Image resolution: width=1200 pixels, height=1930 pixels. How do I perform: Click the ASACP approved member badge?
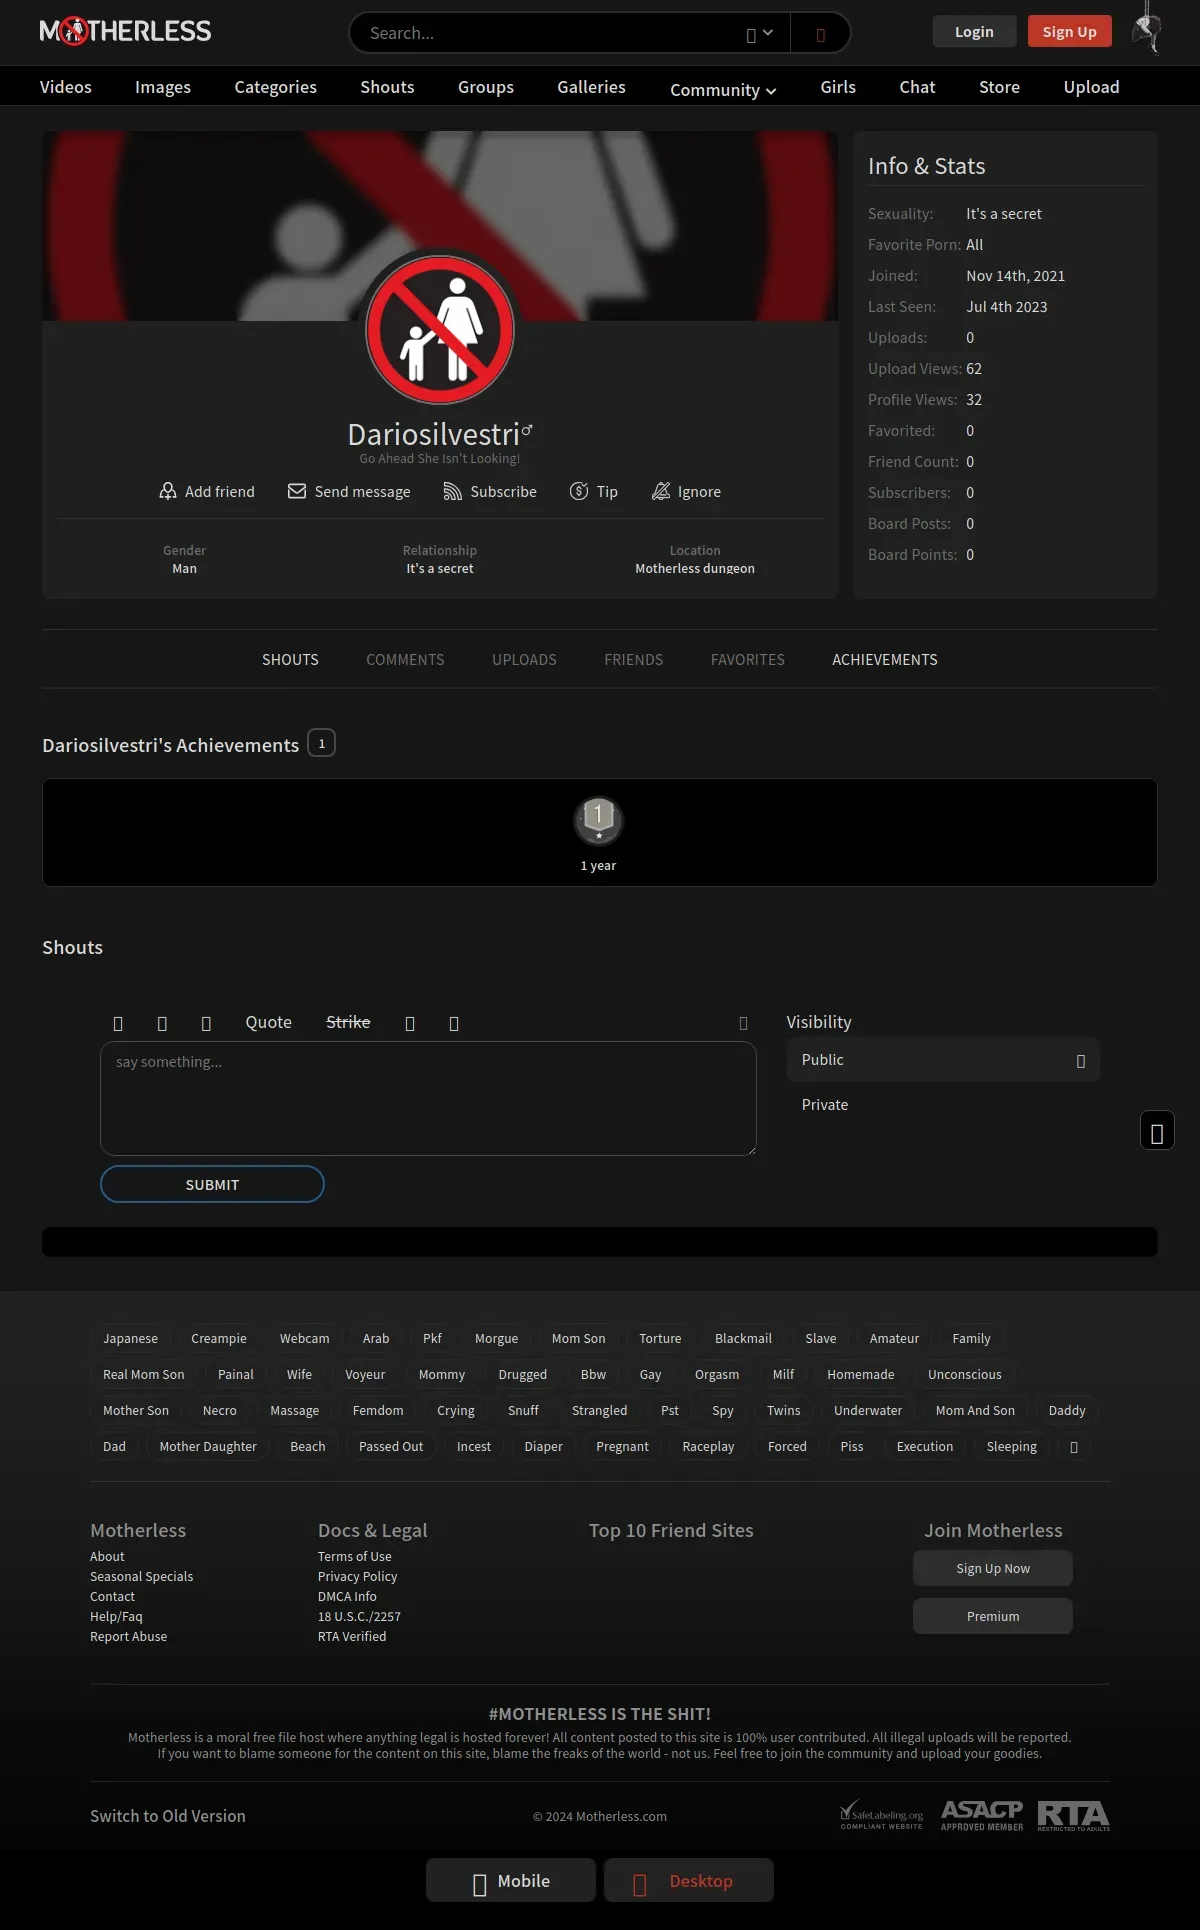click(982, 1815)
